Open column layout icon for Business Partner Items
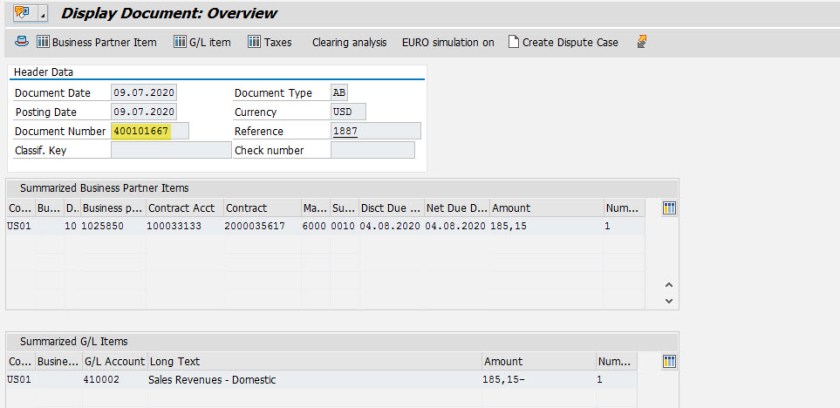This screenshot has height=408, width=840. pos(669,208)
